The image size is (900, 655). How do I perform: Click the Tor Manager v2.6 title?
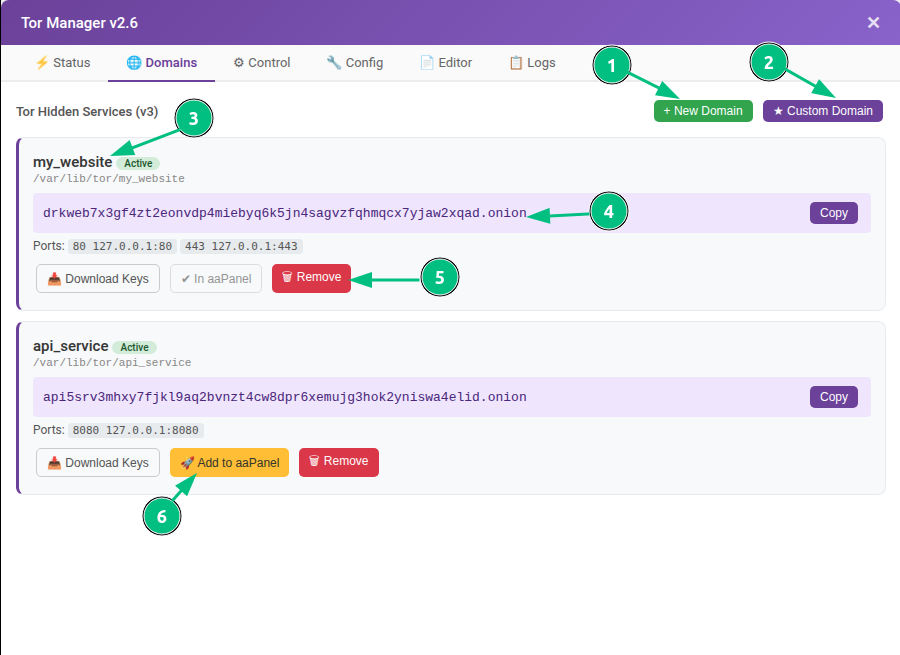pos(79,23)
